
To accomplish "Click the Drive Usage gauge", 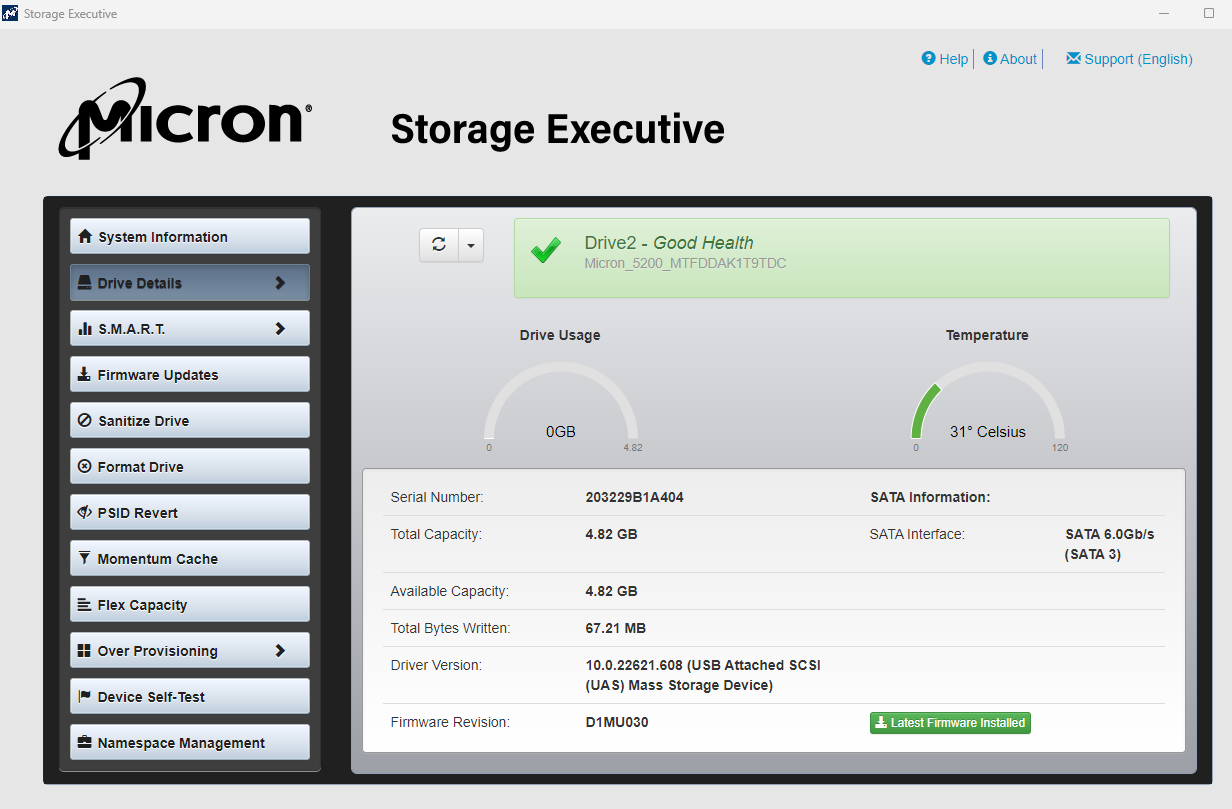I will coord(560,402).
